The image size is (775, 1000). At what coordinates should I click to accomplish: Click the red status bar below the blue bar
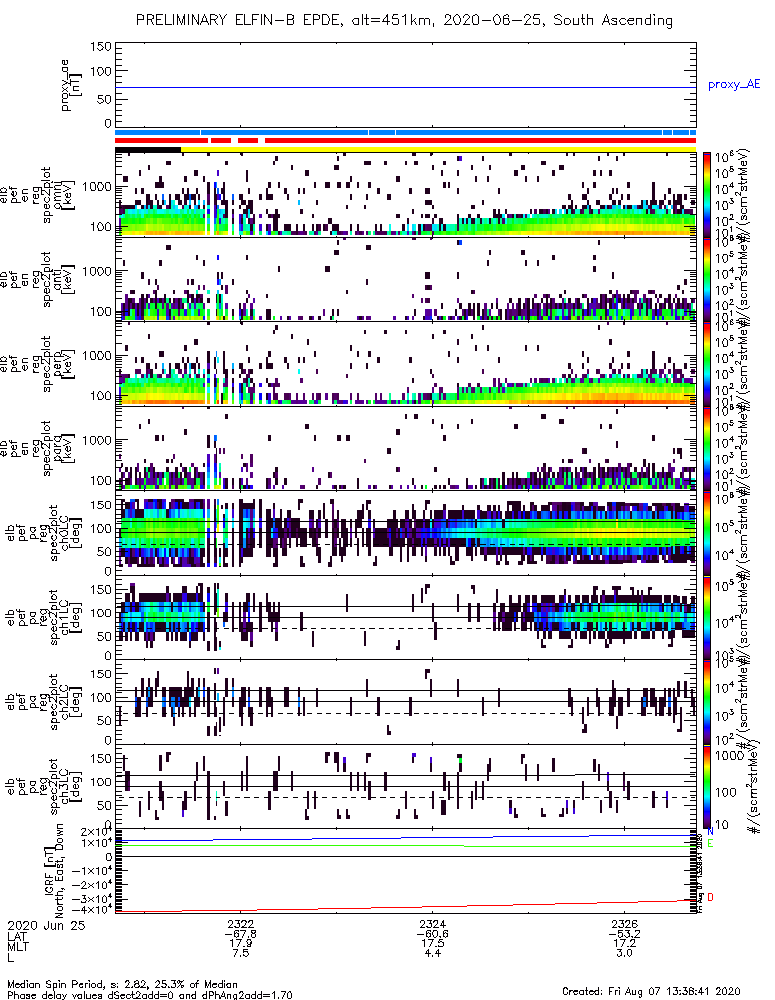pyautogui.click(x=405, y=140)
